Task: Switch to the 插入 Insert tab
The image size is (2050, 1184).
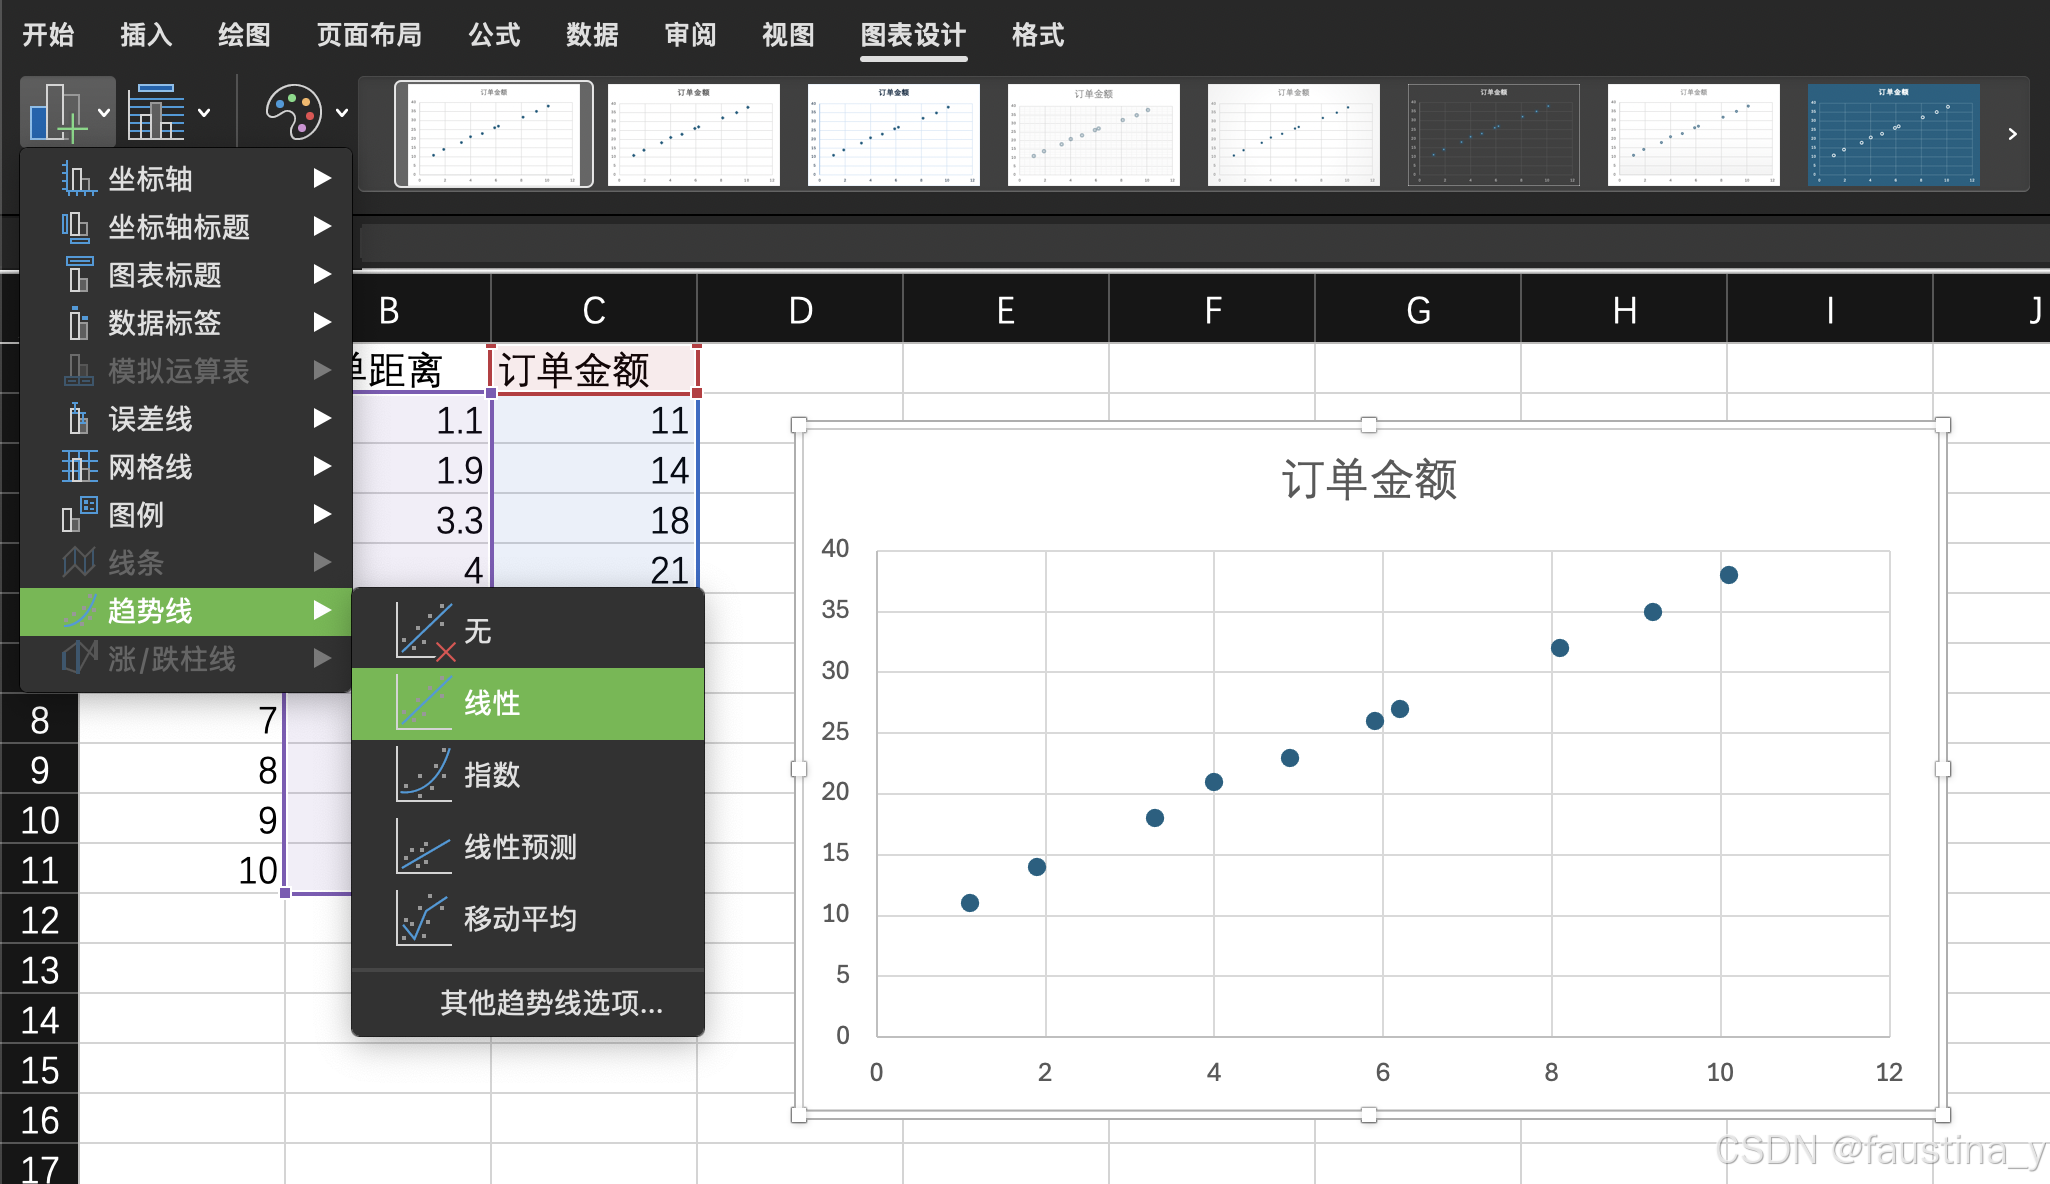Action: coord(146,35)
